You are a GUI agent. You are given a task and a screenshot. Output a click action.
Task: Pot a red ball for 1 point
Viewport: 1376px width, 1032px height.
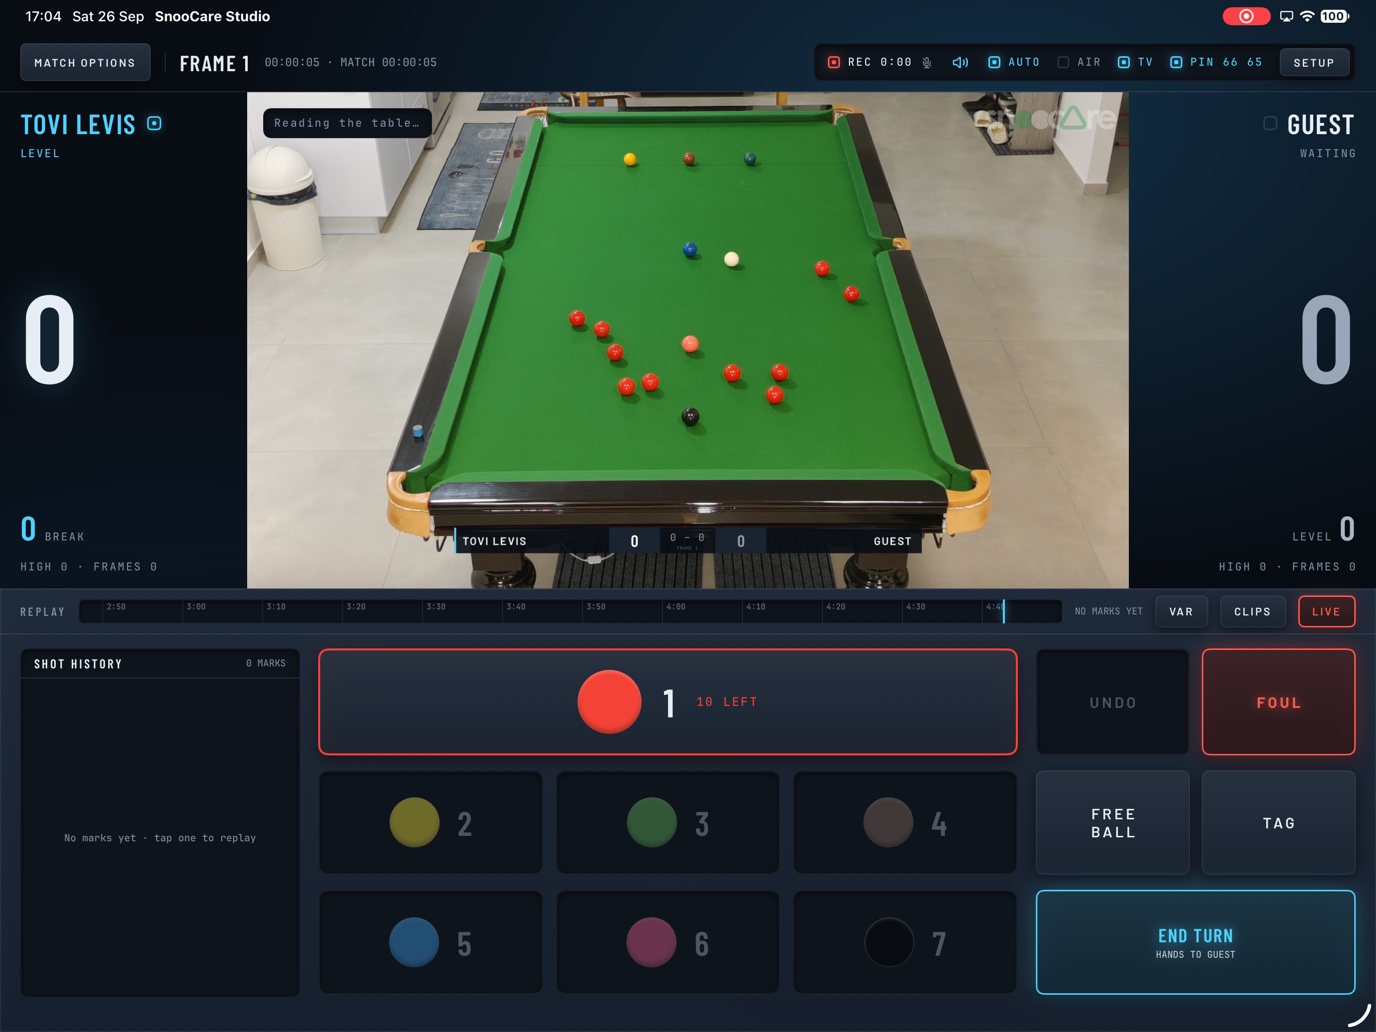pos(668,702)
